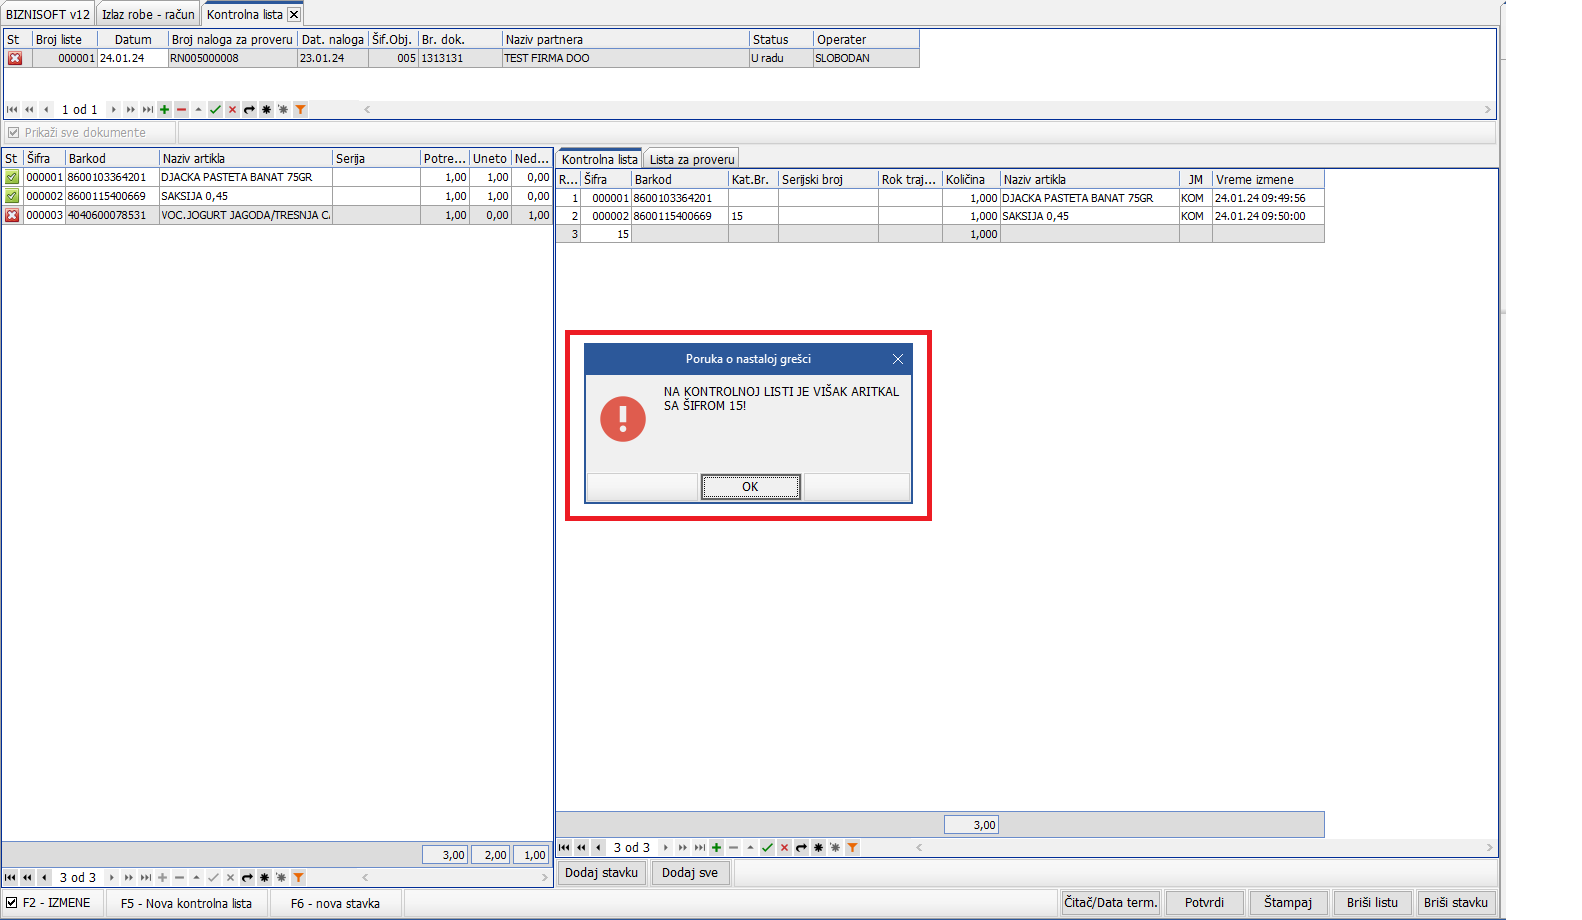Close the error dialog with its X button
The width and height of the screenshot is (1582, 920).
tap(897, 359)
